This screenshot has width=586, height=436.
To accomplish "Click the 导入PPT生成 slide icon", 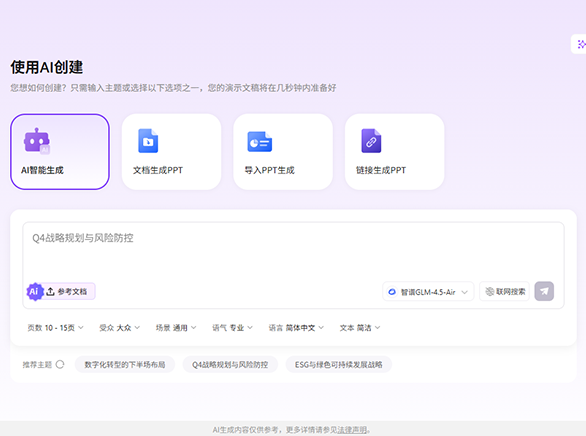I will (260, 142).
